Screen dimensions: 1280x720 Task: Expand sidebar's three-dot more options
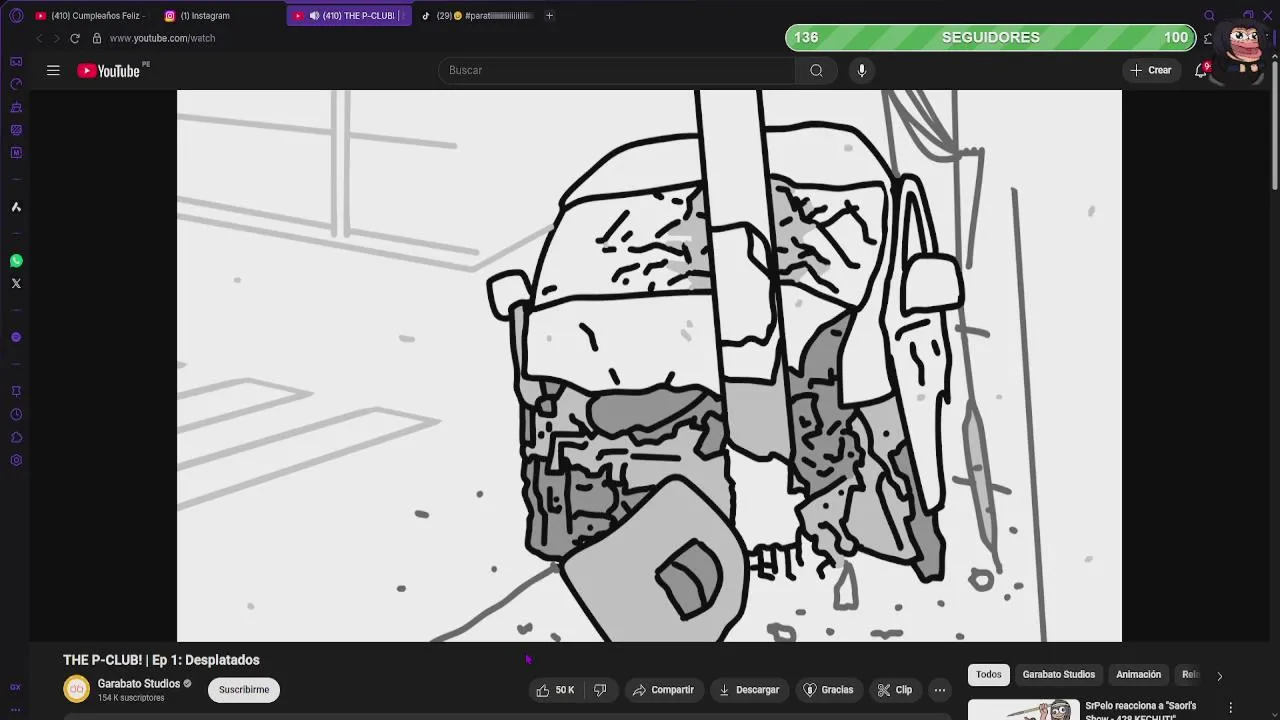coord(16,709)
